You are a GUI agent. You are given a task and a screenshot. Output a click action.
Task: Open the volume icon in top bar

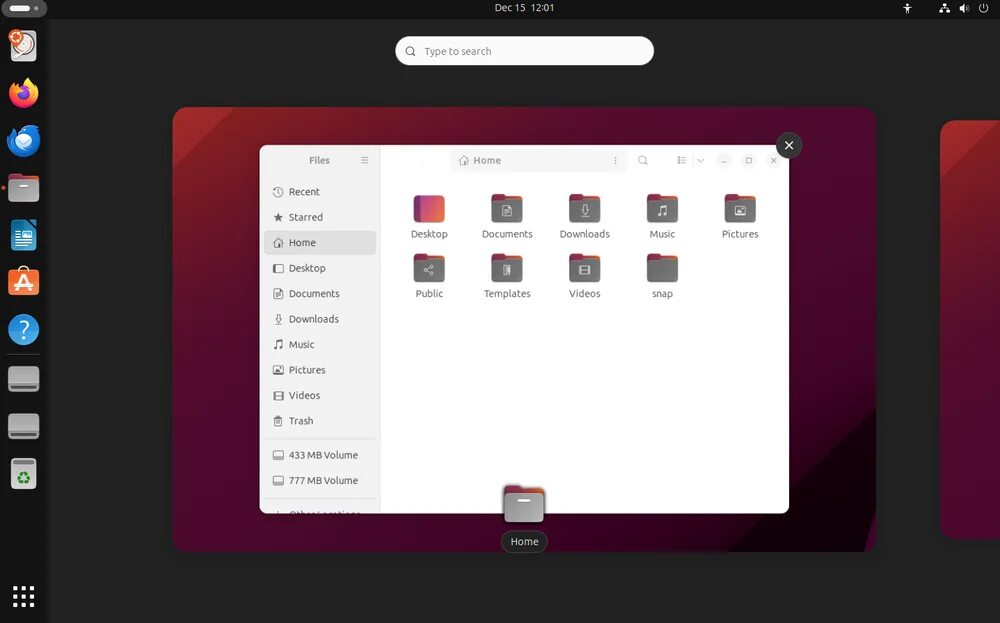tap(964, 8)
